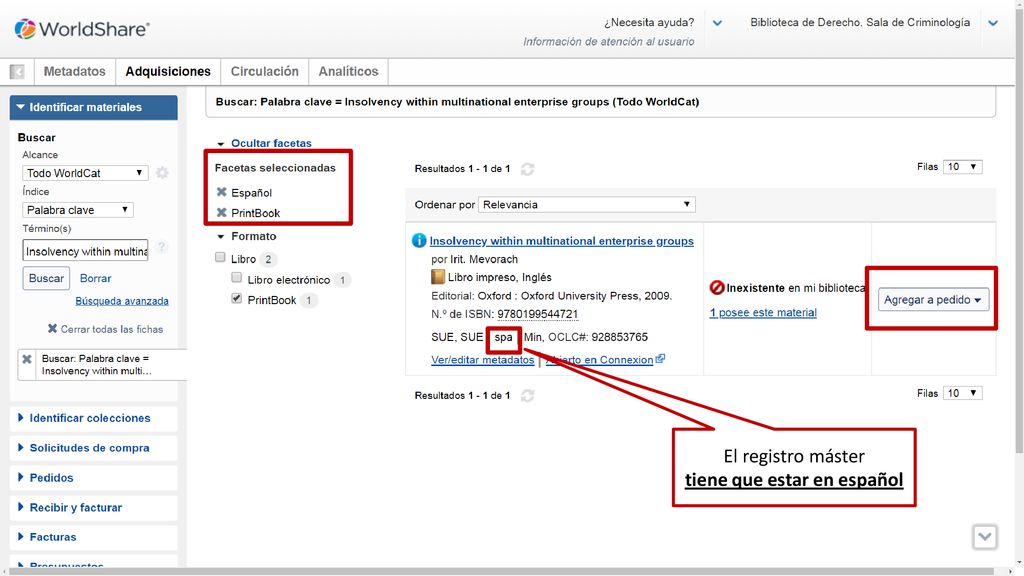Open the Alcance dropdown Todo WorldCat
Viewport: 1024px width, 576px height.
coord(85,173)
